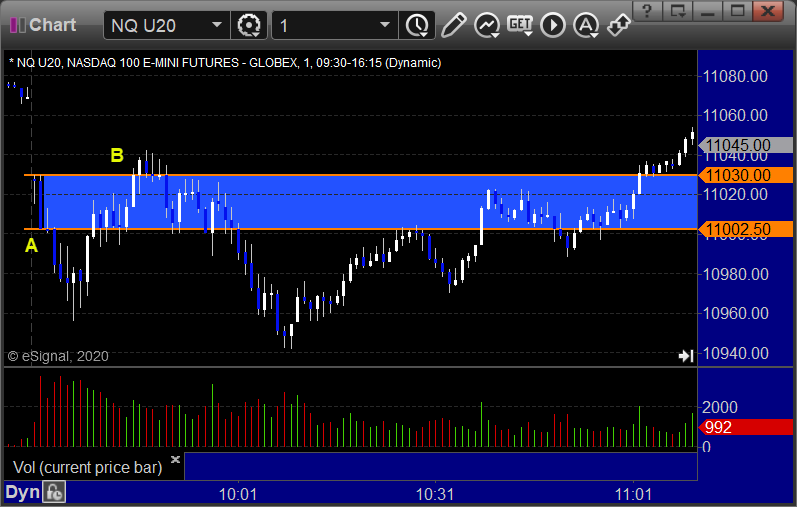Click the 11002.50 orange price marker

745,229
